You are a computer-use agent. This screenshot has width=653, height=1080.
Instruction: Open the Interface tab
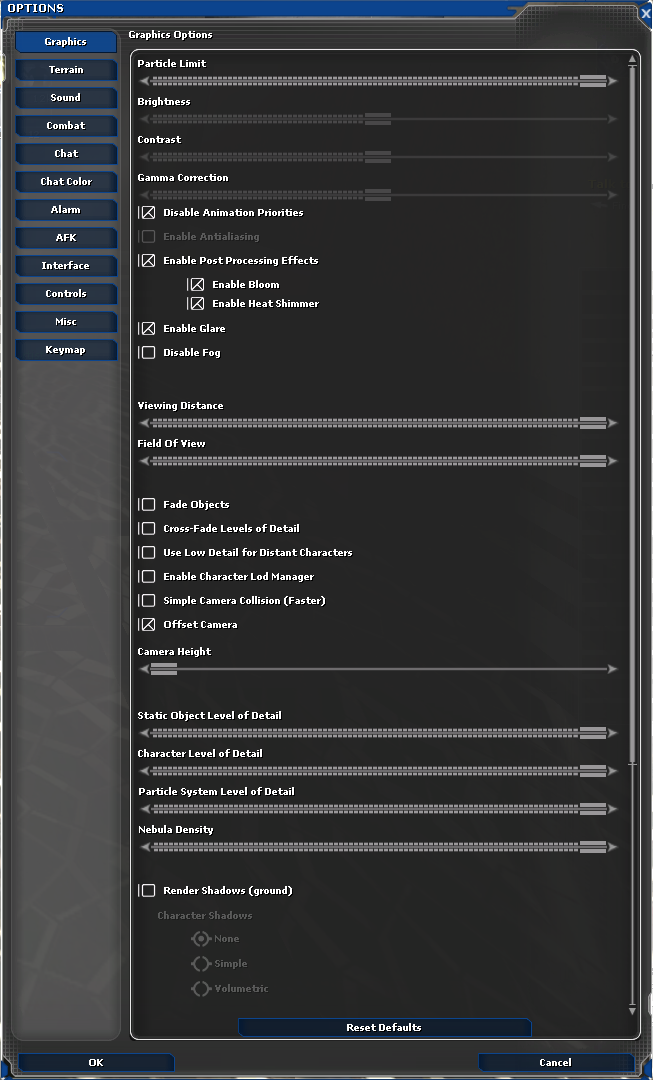click(65, 266)
